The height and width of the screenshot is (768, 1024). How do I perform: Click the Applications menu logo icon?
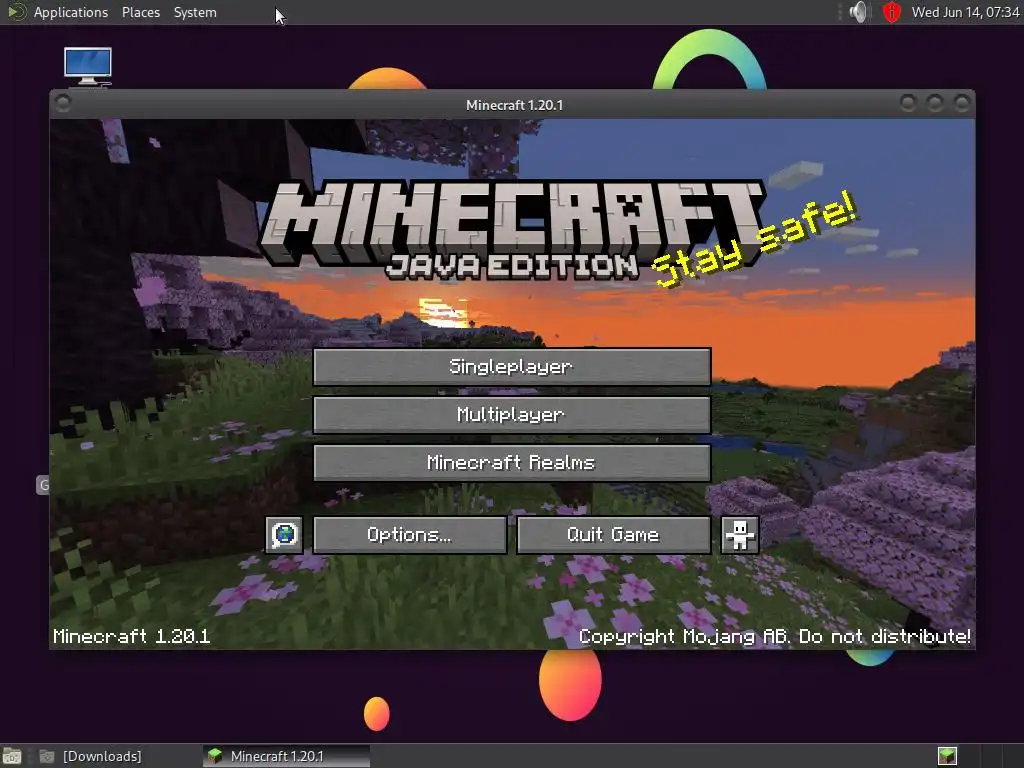click(16, 12)
